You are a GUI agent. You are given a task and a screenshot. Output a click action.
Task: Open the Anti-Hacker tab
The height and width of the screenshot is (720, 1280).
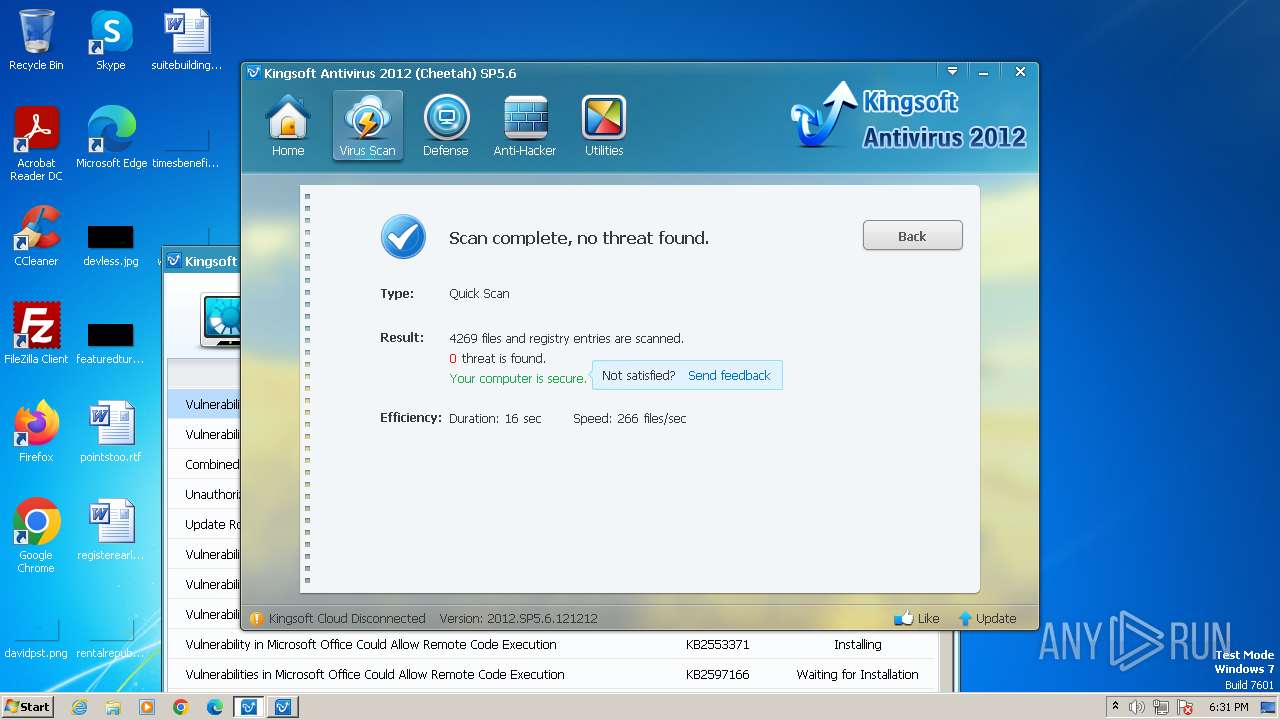(525, 126)
